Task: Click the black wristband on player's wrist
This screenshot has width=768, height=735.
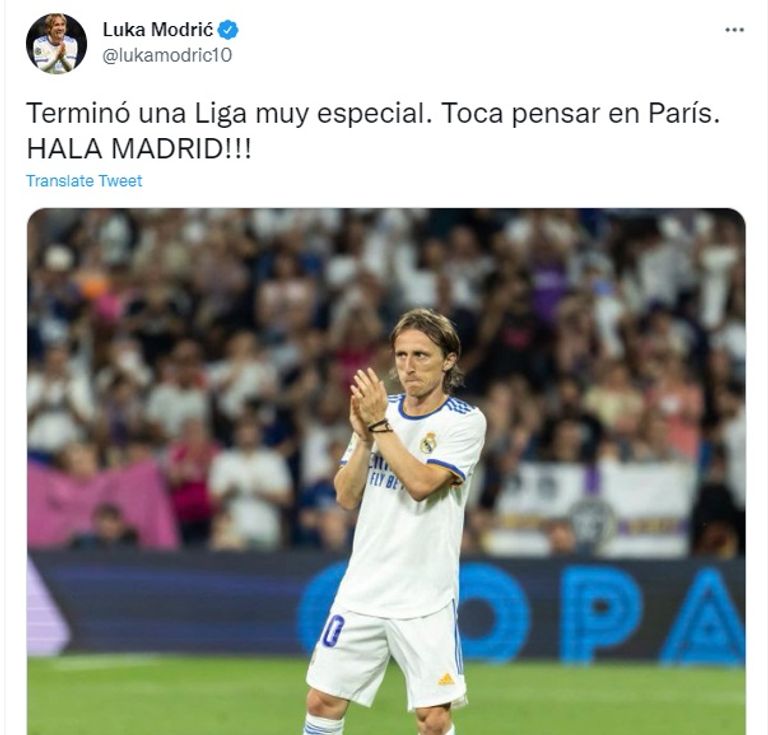Action: pos(380,427)
